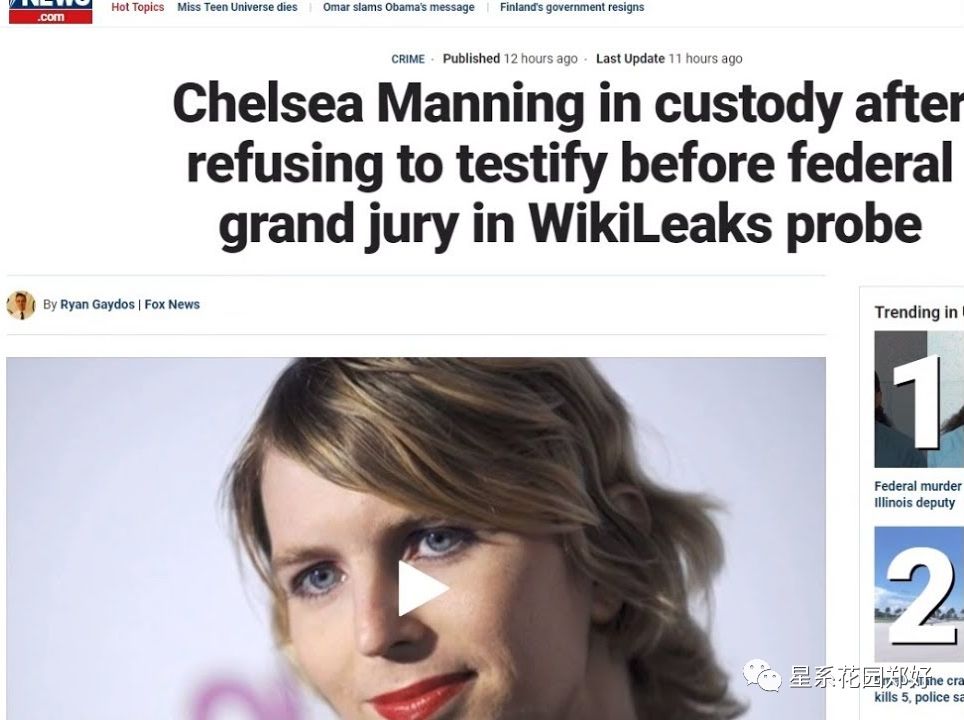The width and height of the screenshot is (964, 720).
Task: Click the WeChat watermark icon
Action: pos(762,675)
